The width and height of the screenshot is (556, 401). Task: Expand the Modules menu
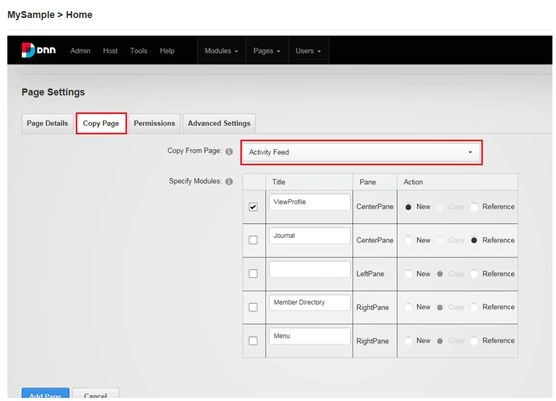pos(221,51)
